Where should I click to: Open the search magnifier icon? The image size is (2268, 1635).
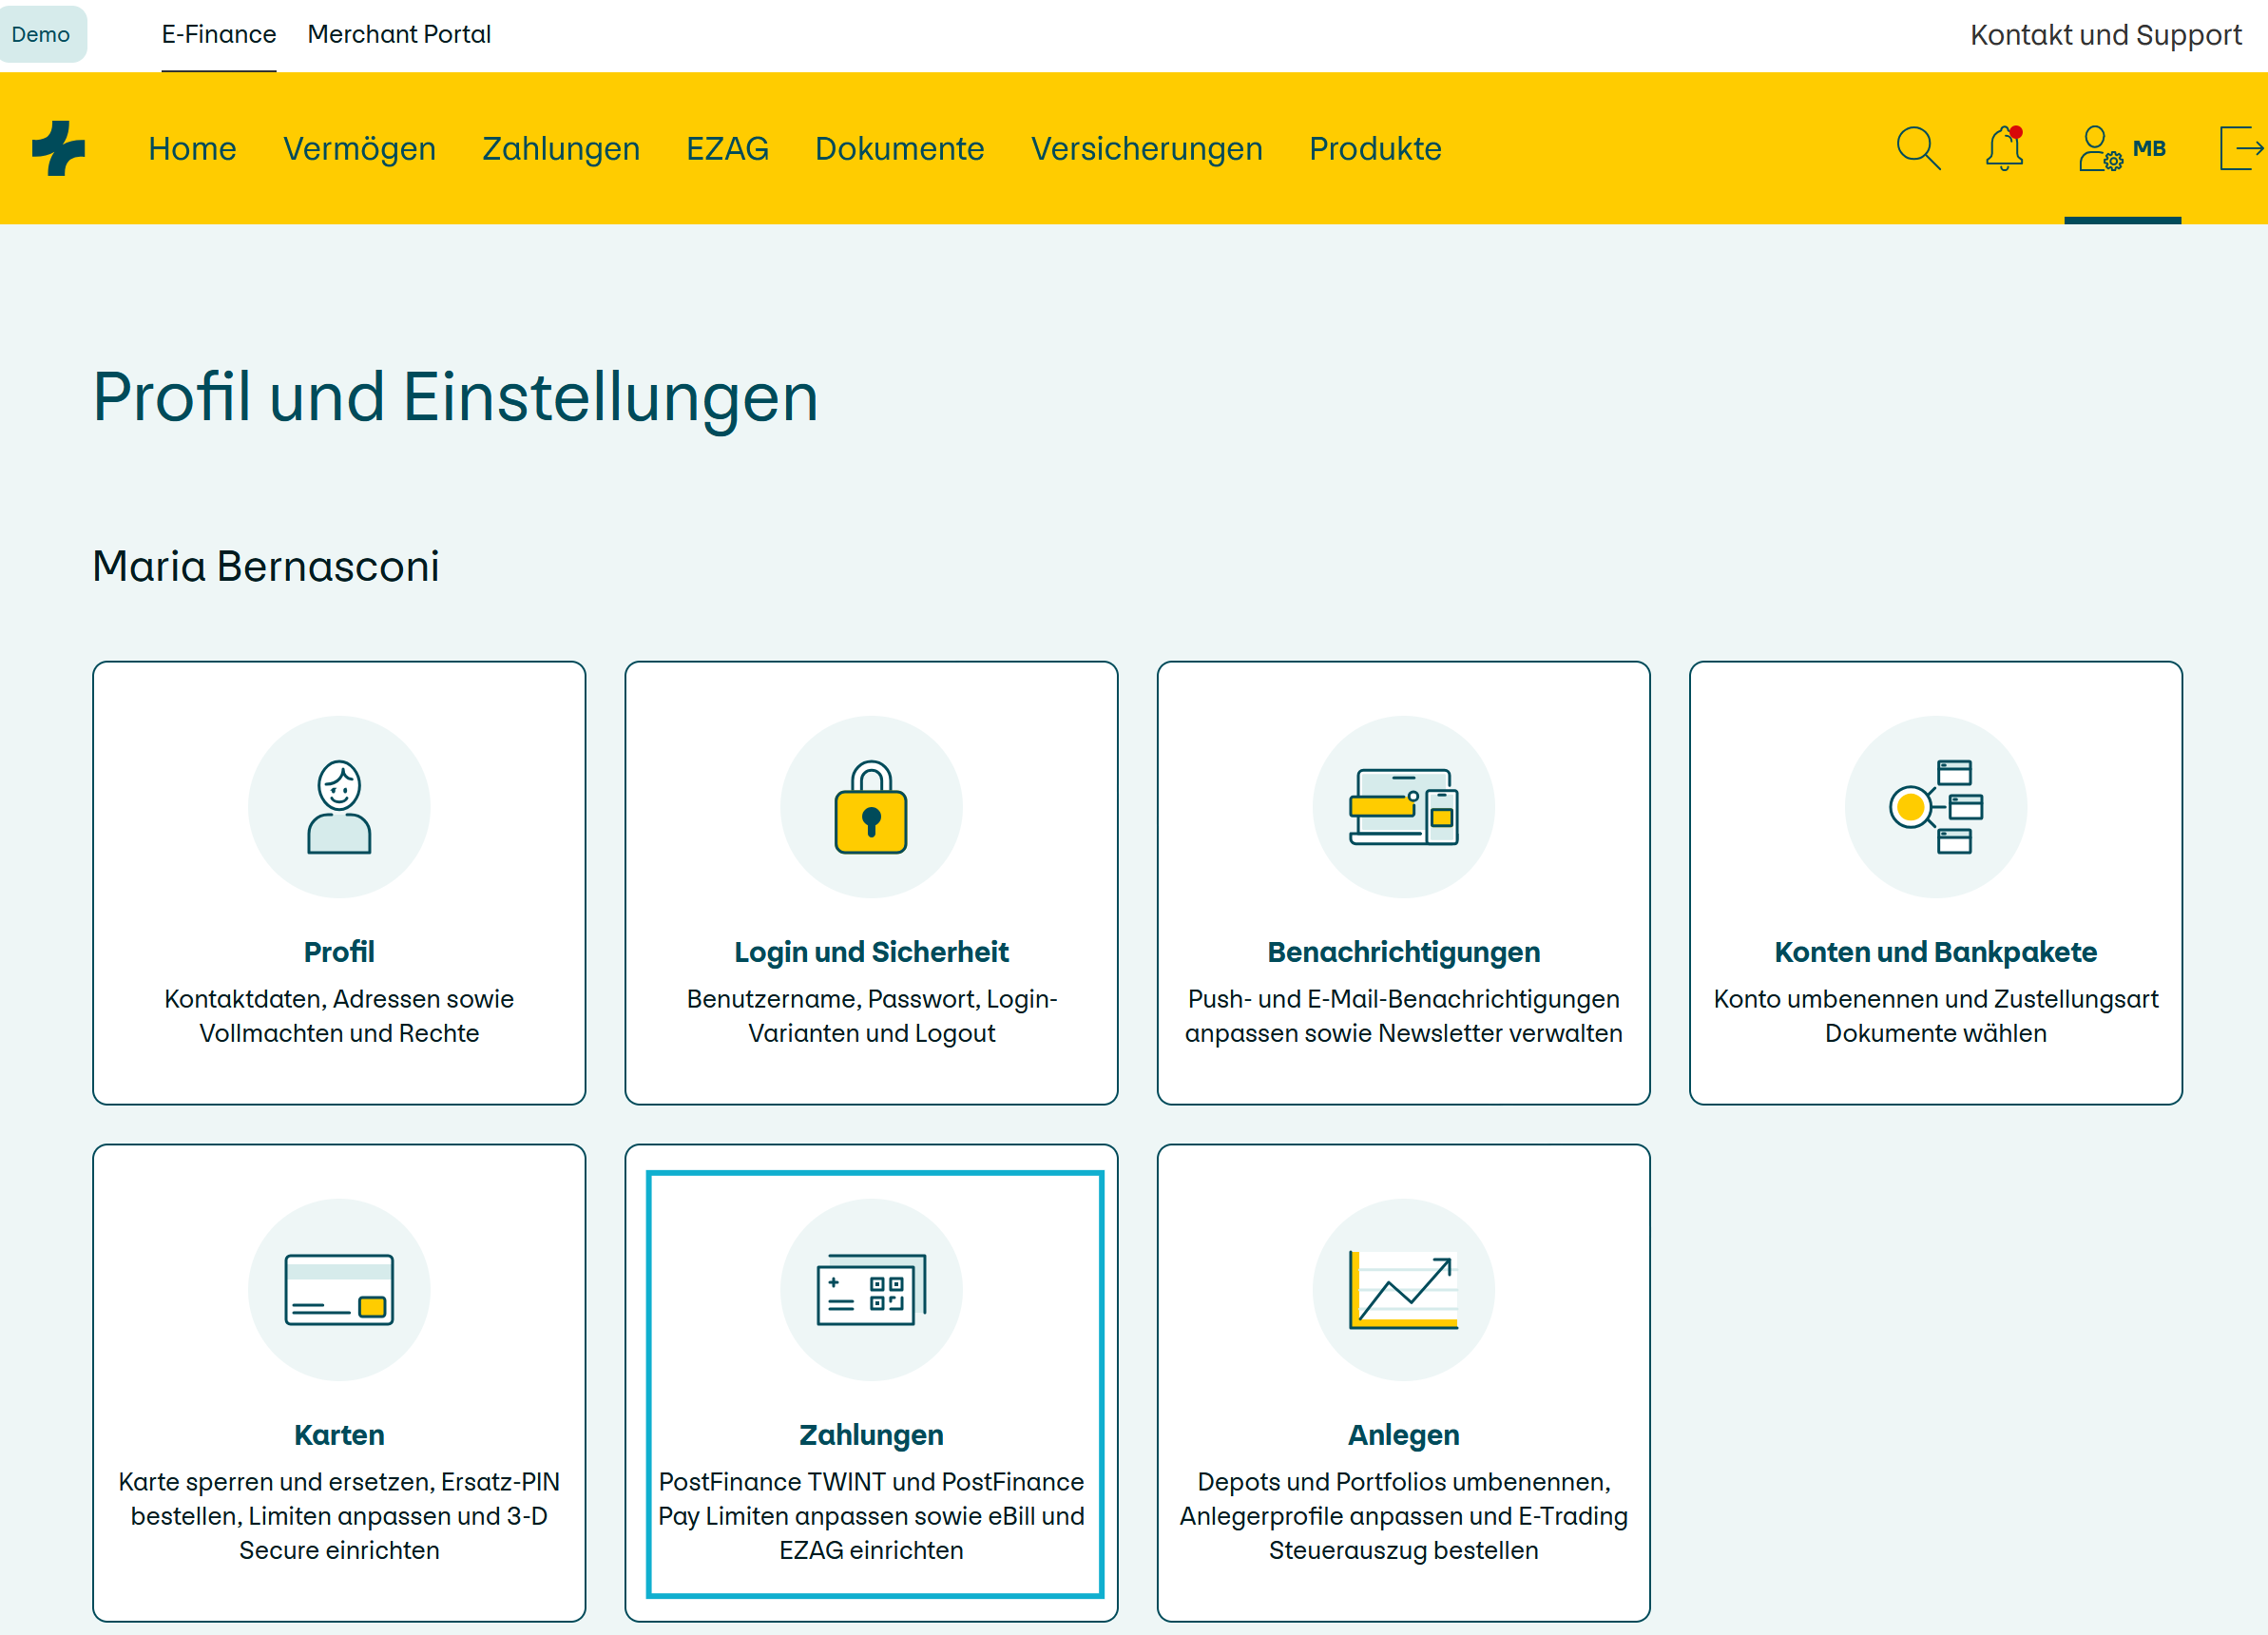pos(1918,148)
